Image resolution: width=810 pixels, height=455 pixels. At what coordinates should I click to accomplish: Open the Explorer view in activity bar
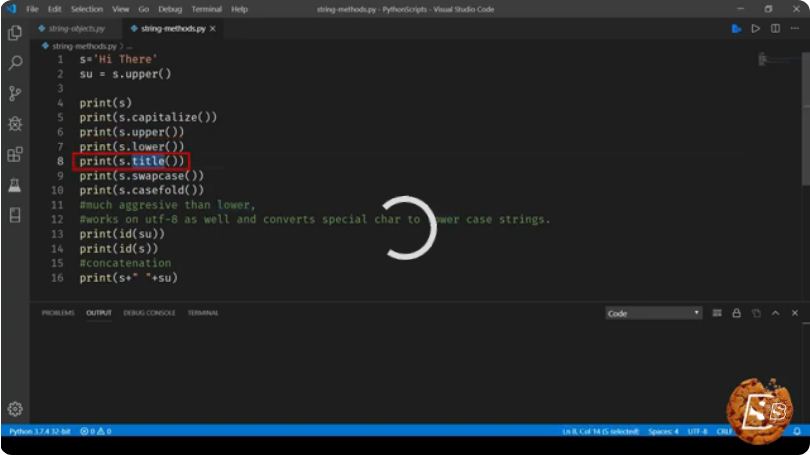click(x=15, y=33)
